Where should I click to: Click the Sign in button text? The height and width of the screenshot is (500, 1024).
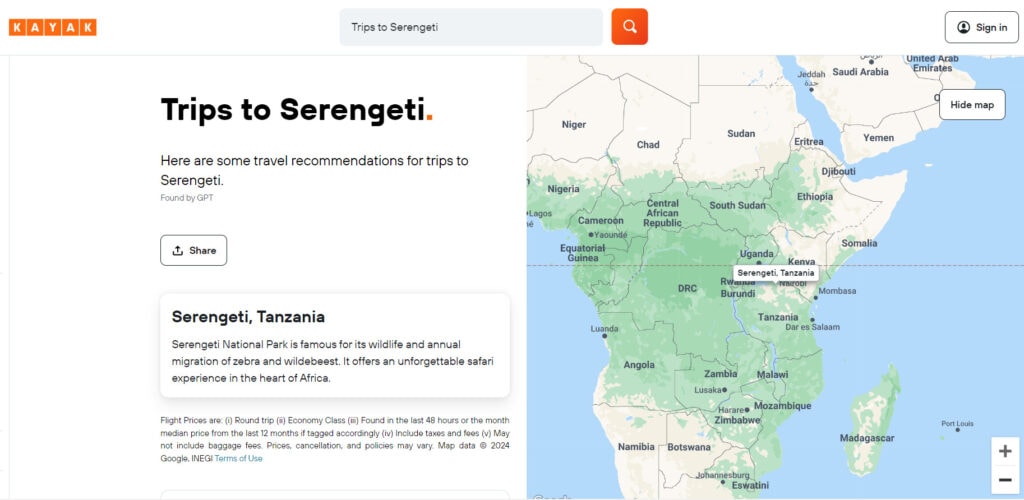pyautogui.click(x=991, y=27)
